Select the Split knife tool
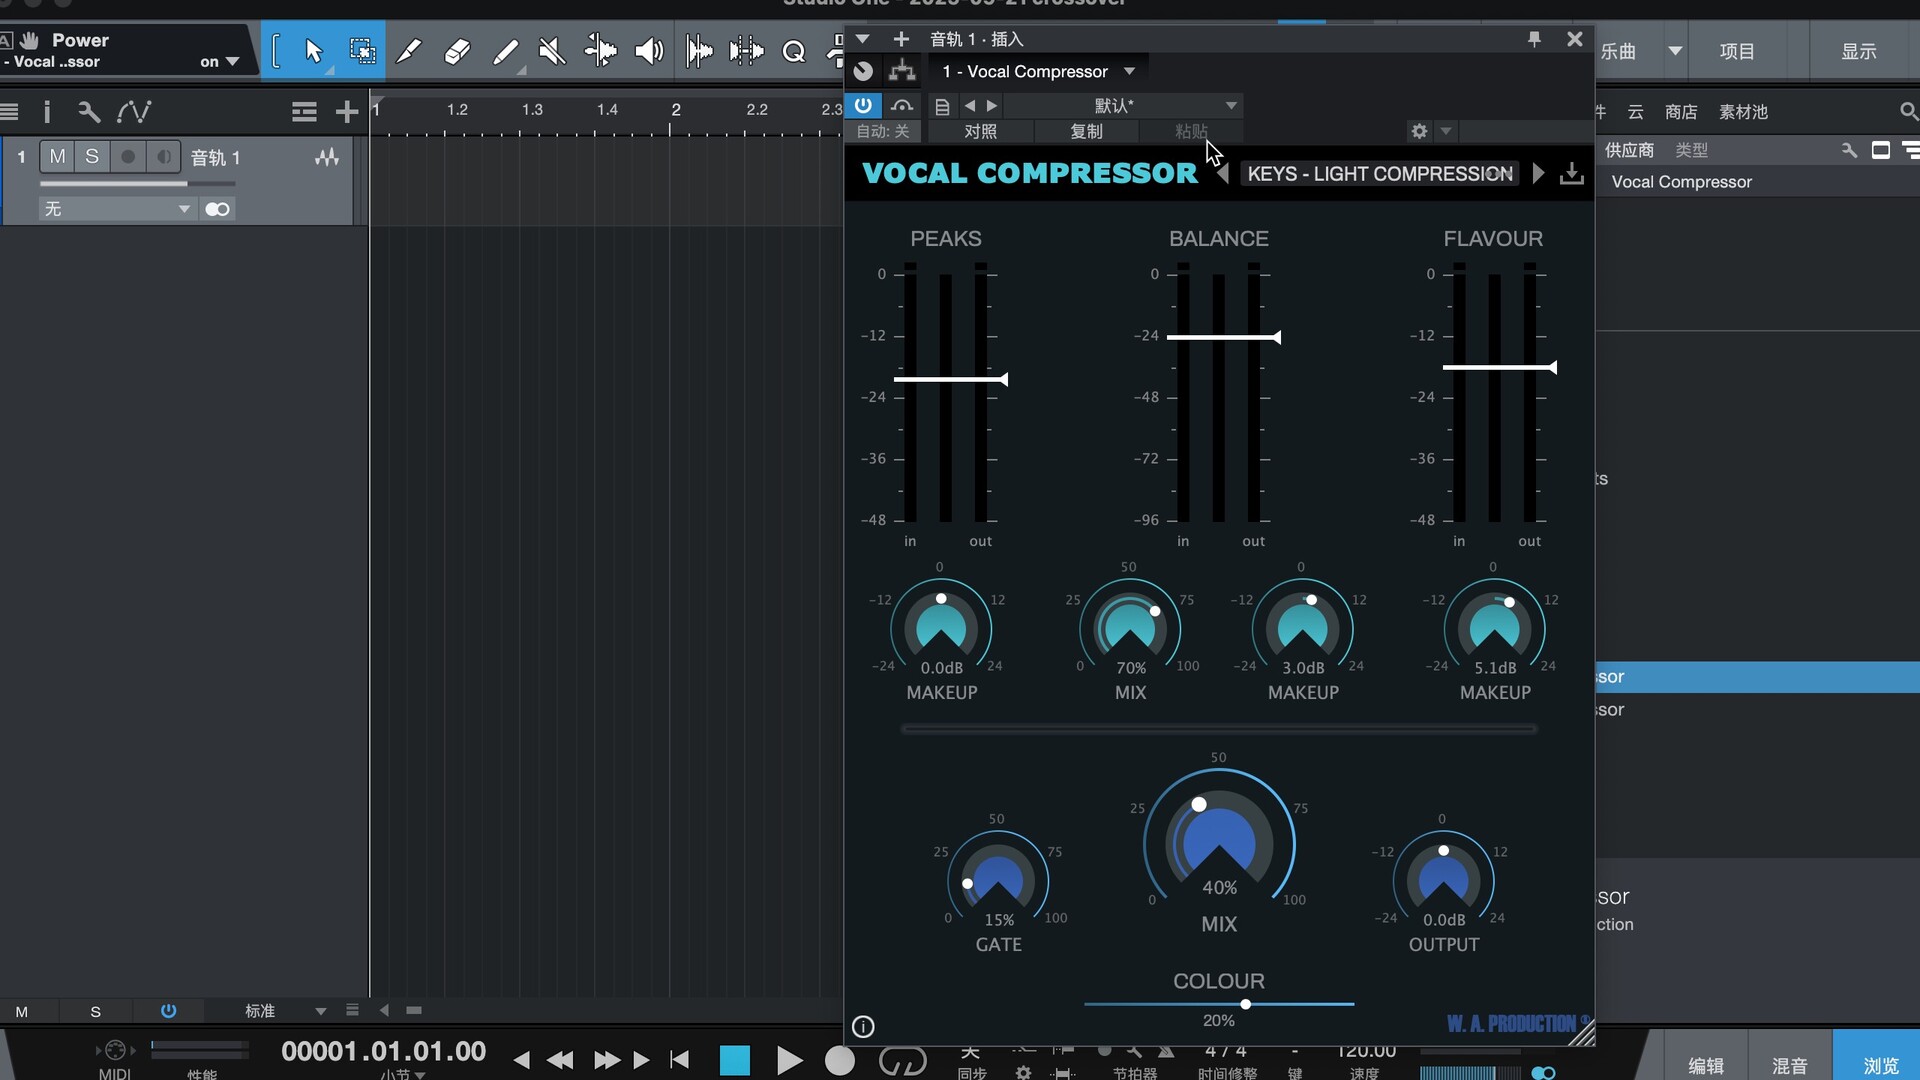The height and width of the screenshot is (1080, 1920). [x=409, y=51]
